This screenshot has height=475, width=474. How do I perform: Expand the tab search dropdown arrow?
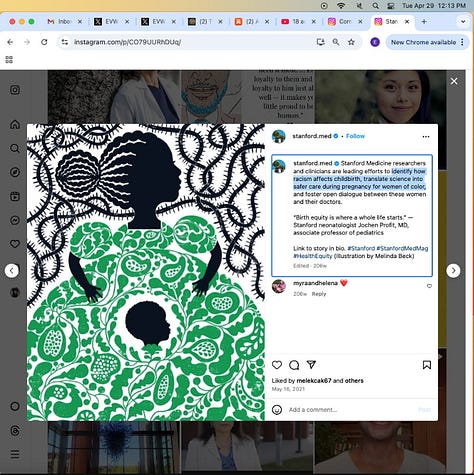pos(463,22)
